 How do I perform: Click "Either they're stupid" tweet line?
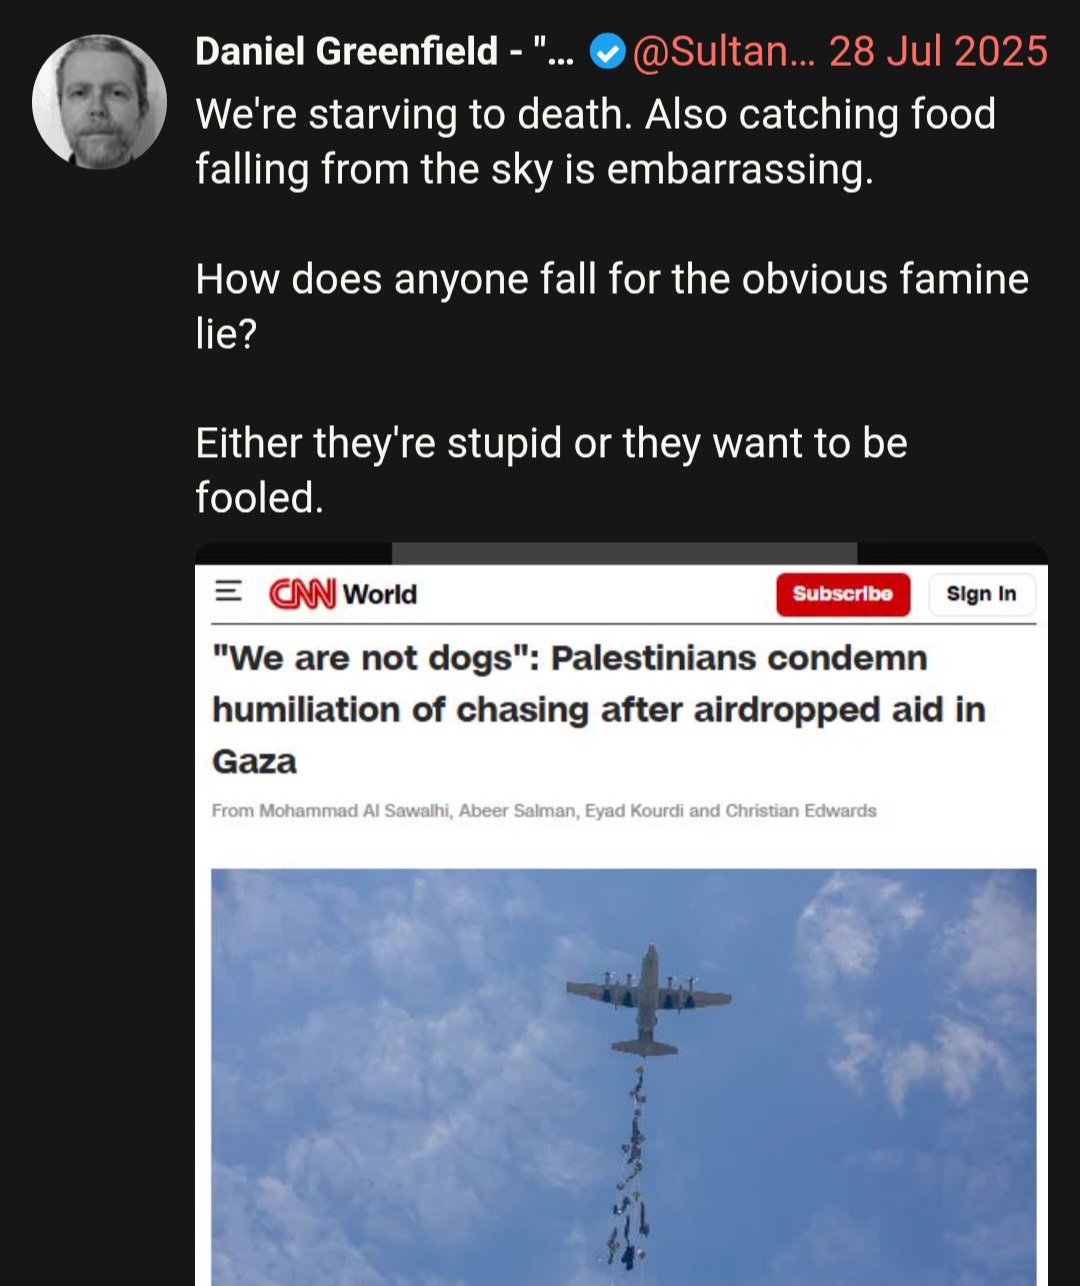coord(551,470)
